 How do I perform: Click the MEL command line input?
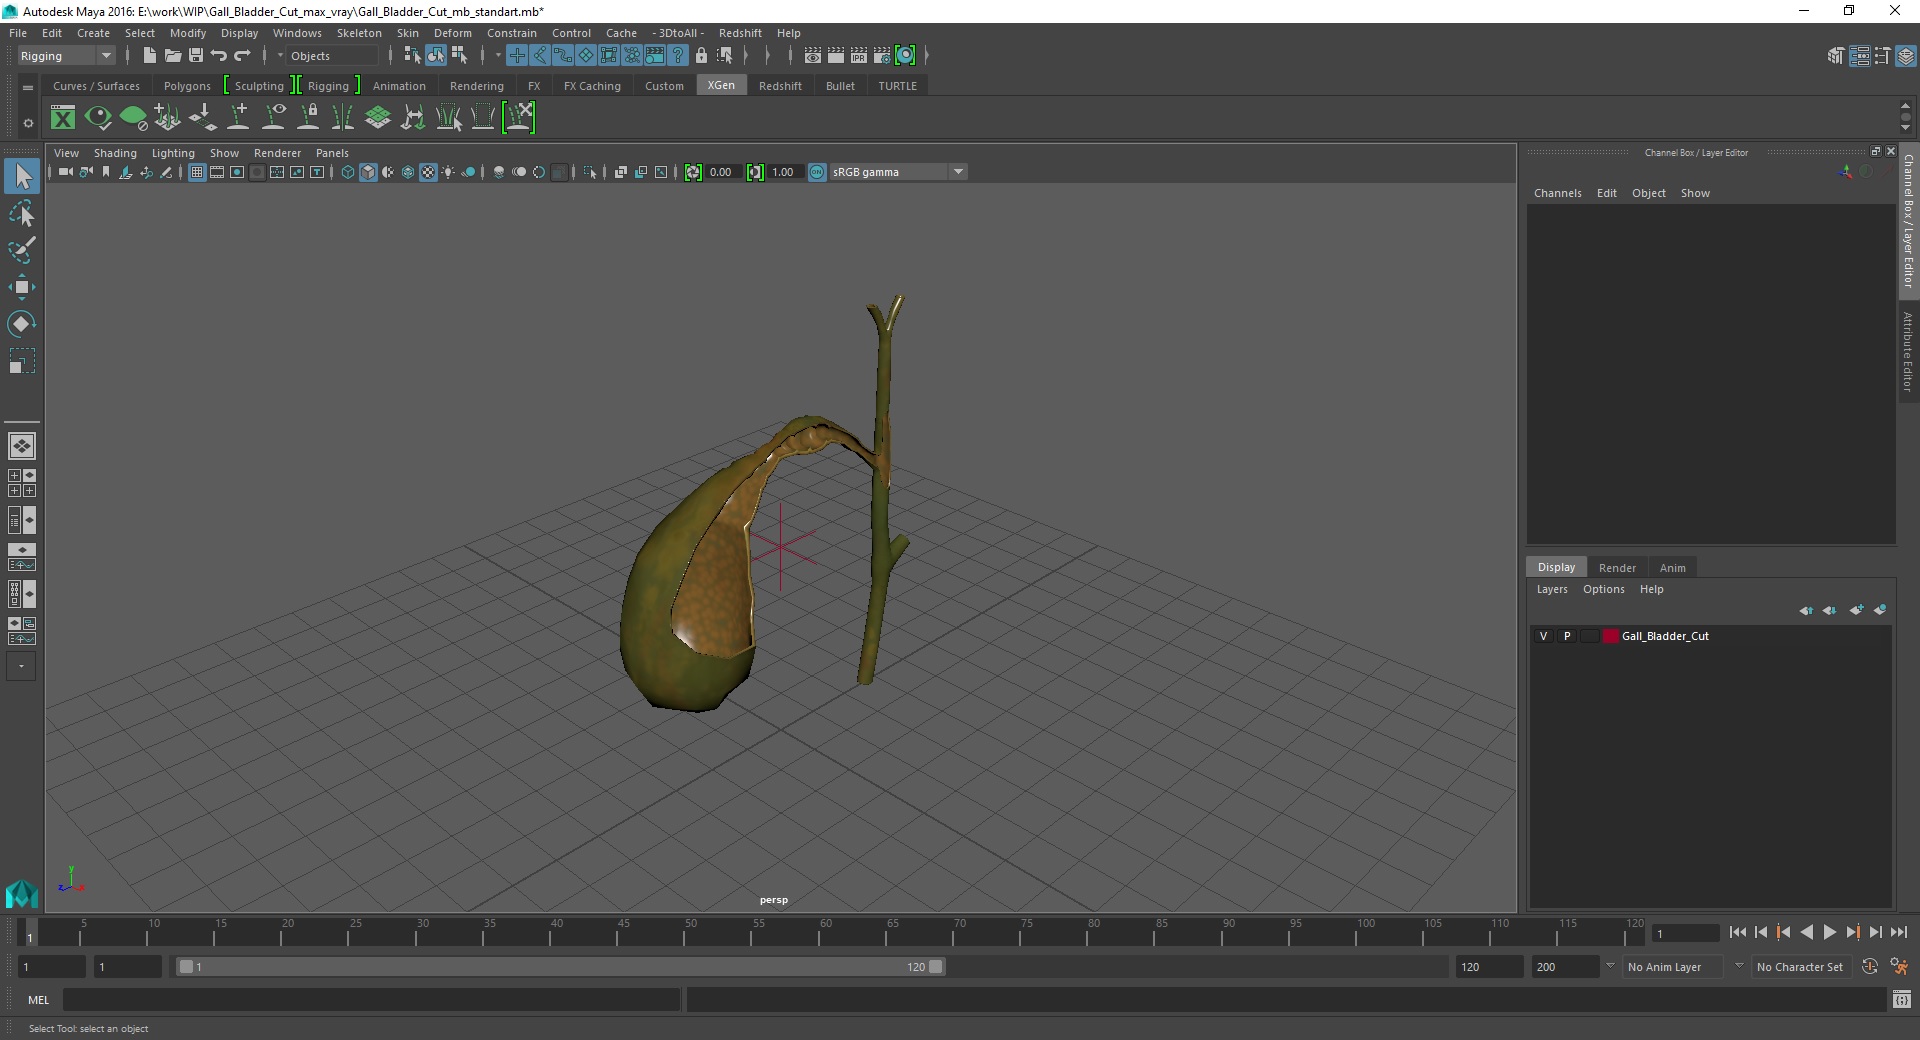[x=371, y=1000]
